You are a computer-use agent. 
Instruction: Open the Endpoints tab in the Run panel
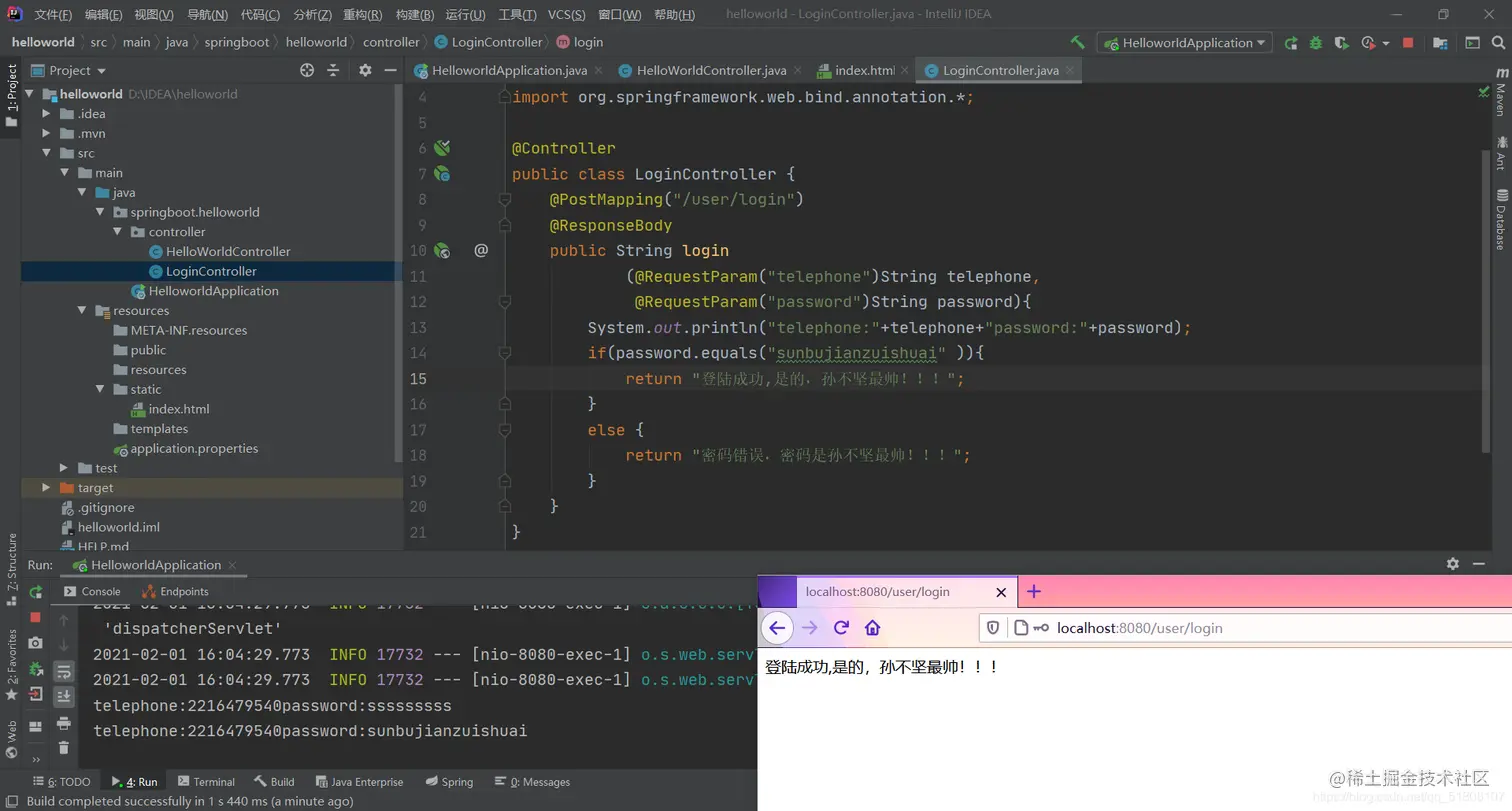click(176, 591)
